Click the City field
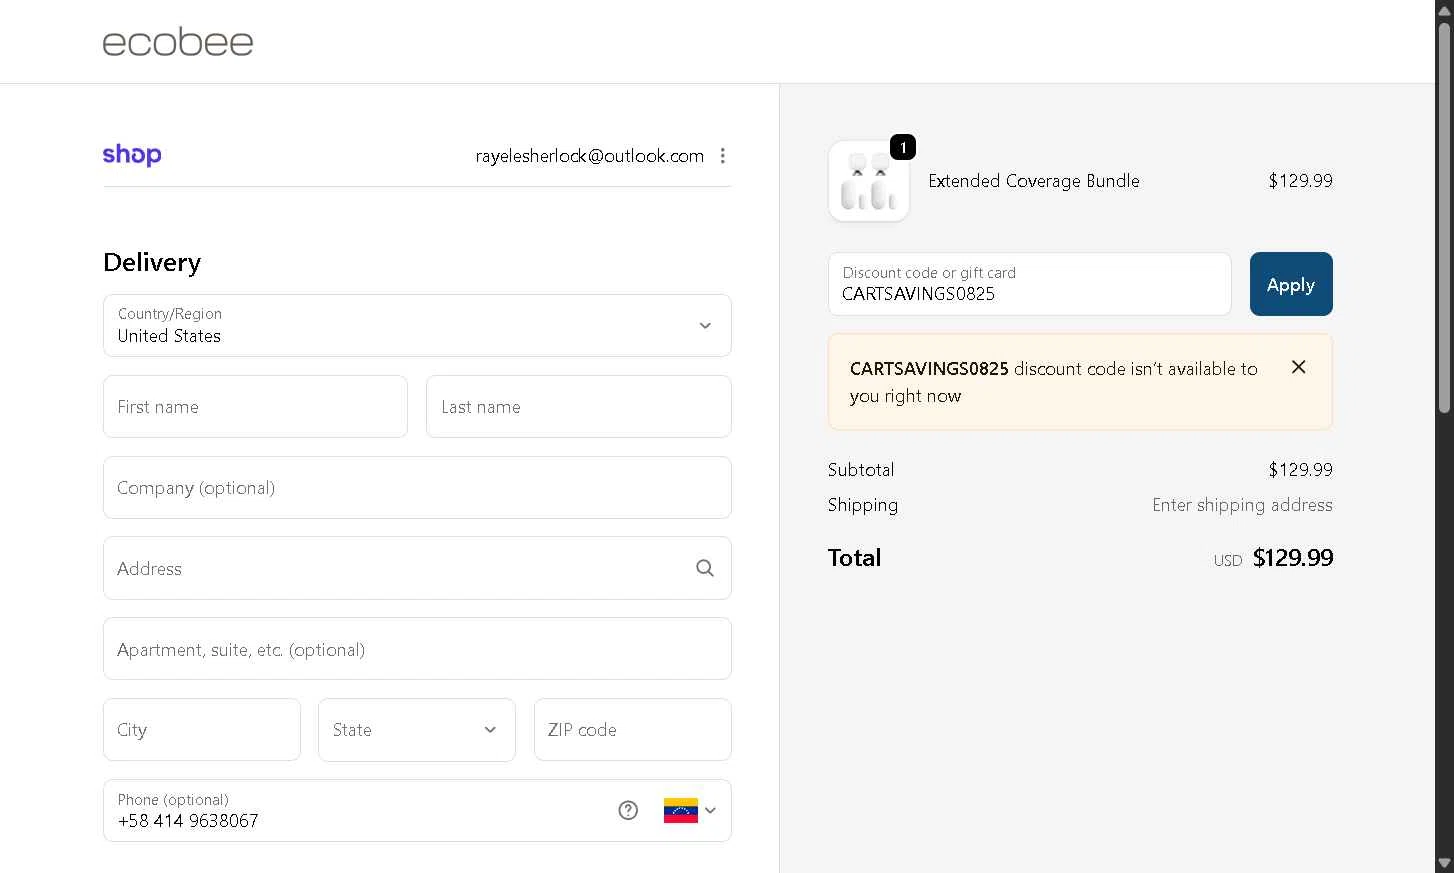 [x=202, y=730]
